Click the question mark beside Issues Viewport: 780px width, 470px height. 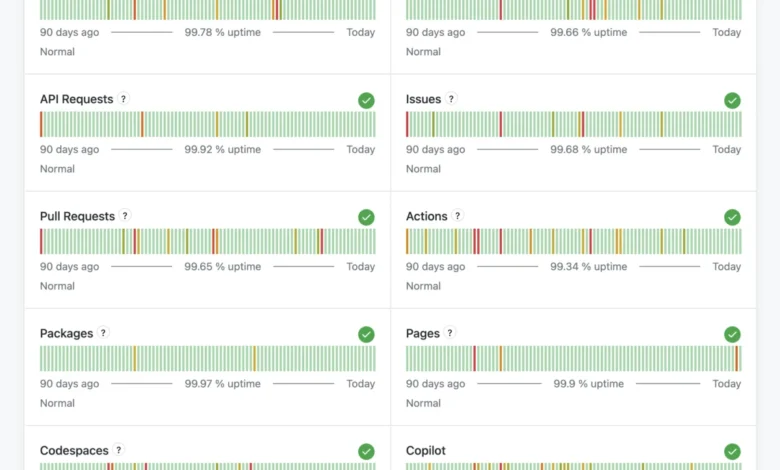click(451, 99)
